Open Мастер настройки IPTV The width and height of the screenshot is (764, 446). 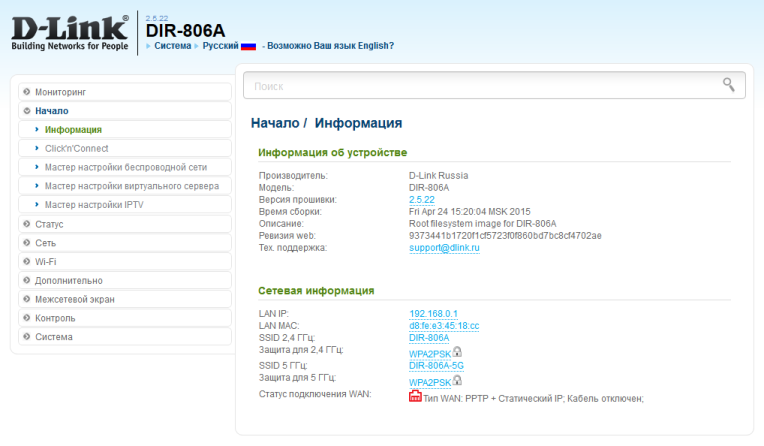tap(125, 205)
